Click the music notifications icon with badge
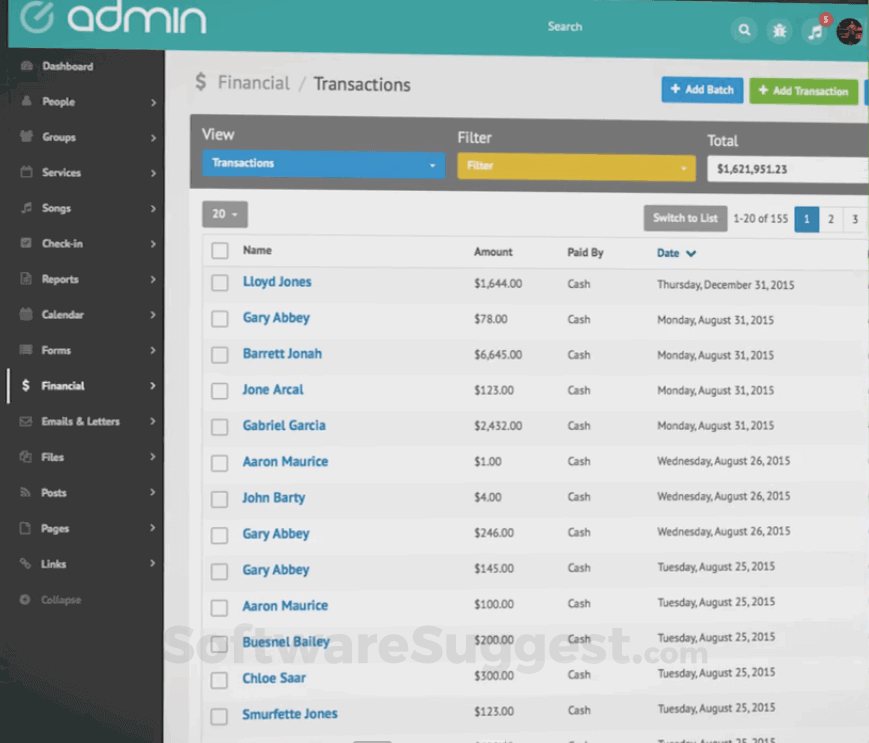 (x=813, y=31)
